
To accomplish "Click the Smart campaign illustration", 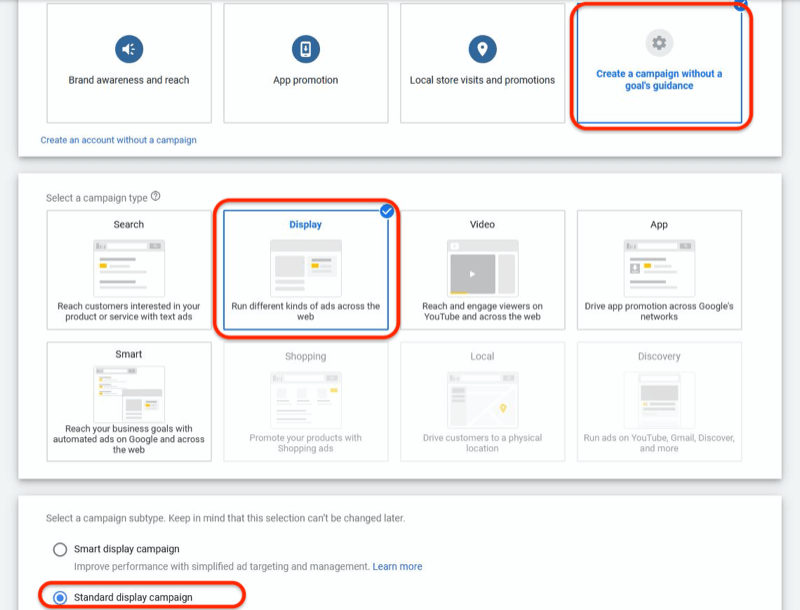I will click(x=129, y=394).
